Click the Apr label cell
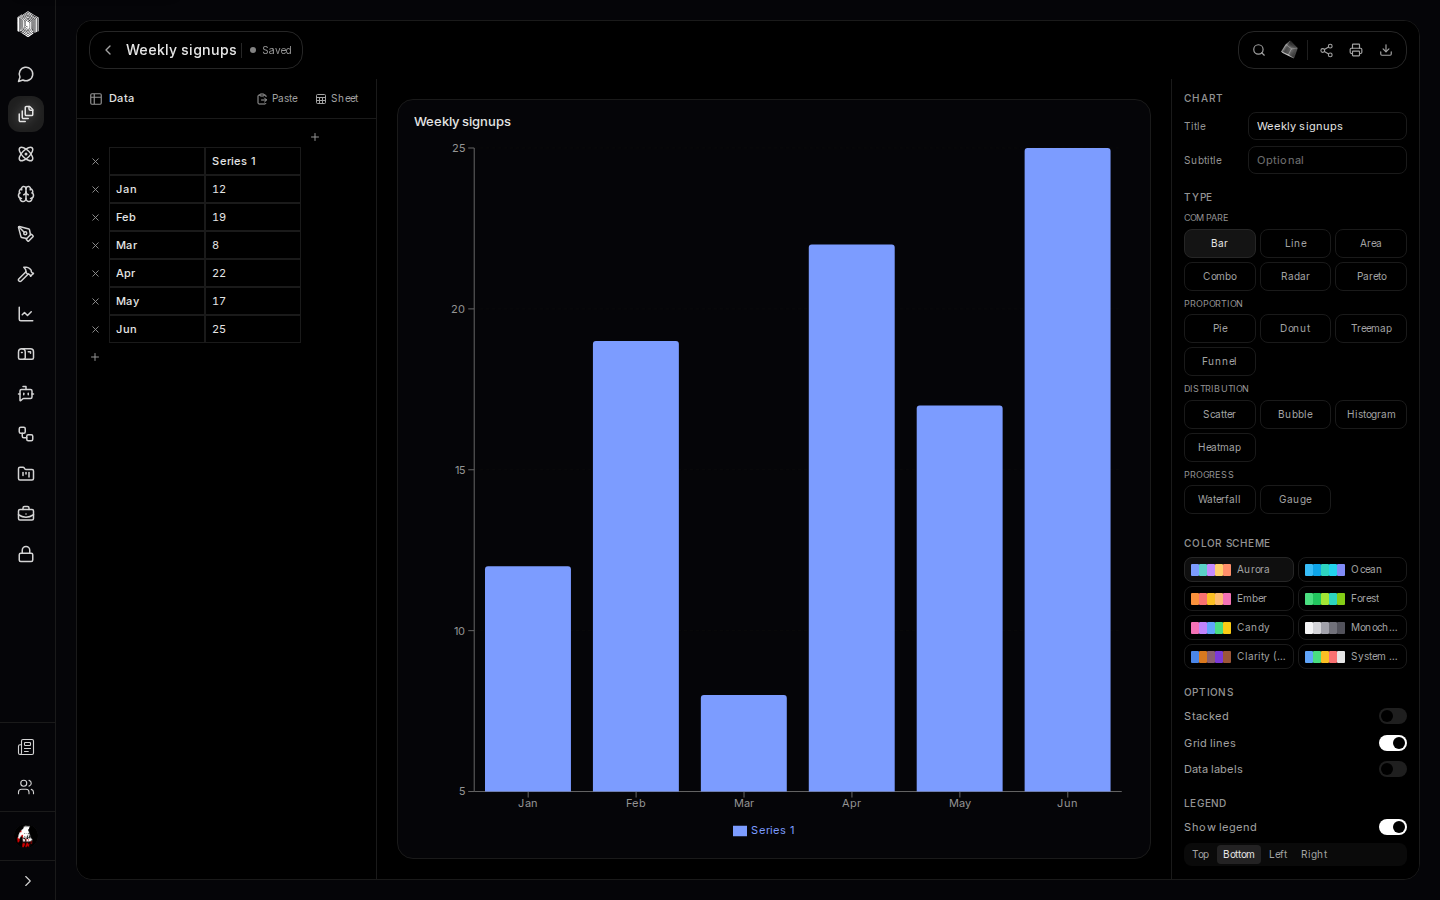 click(x=157, y=273)
